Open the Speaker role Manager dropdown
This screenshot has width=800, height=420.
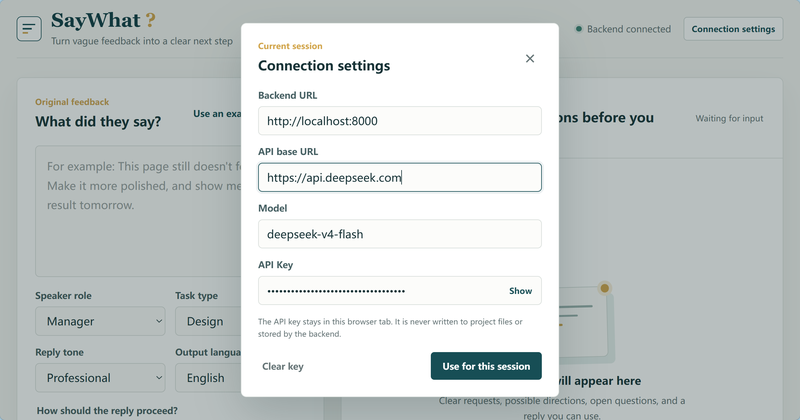click(x=100, y=321)
